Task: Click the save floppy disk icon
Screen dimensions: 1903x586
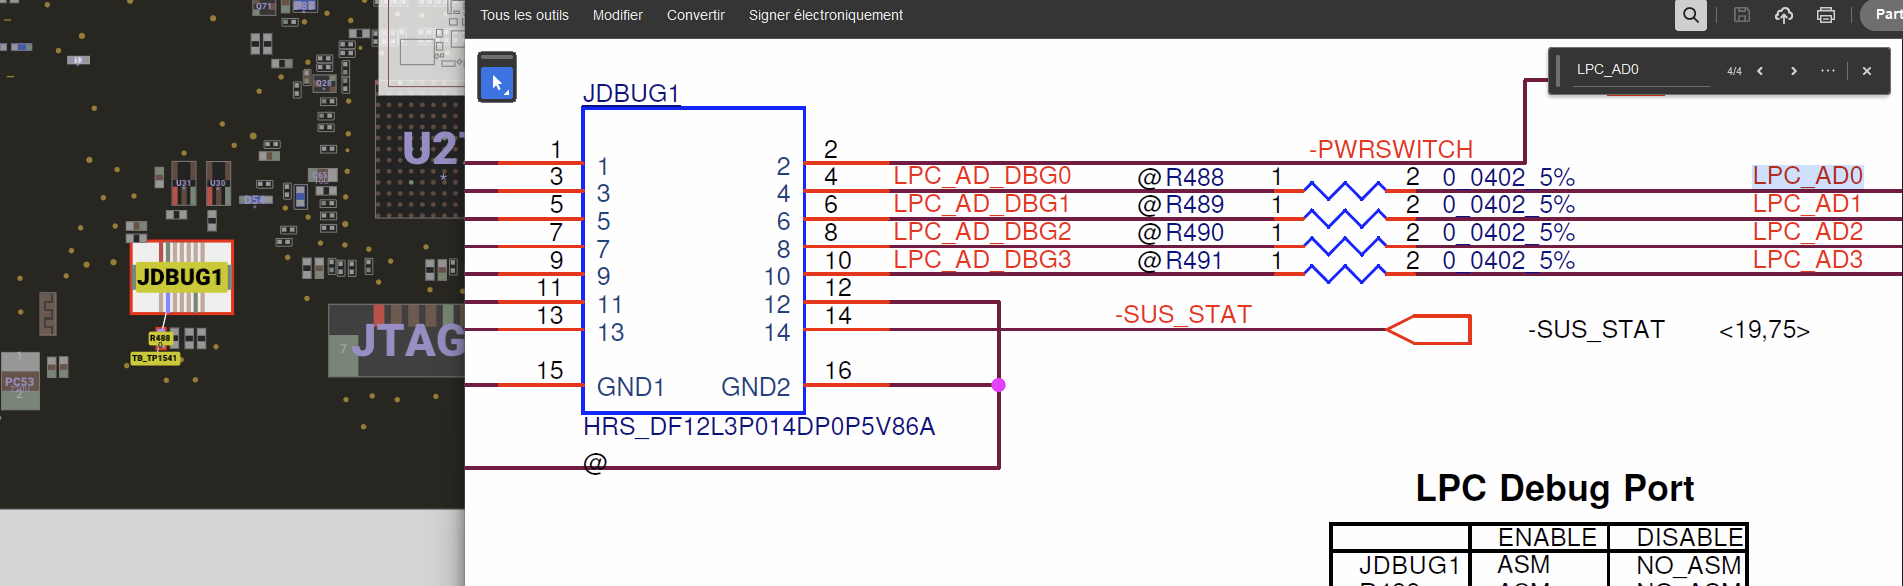Action: click(1742, 15)
